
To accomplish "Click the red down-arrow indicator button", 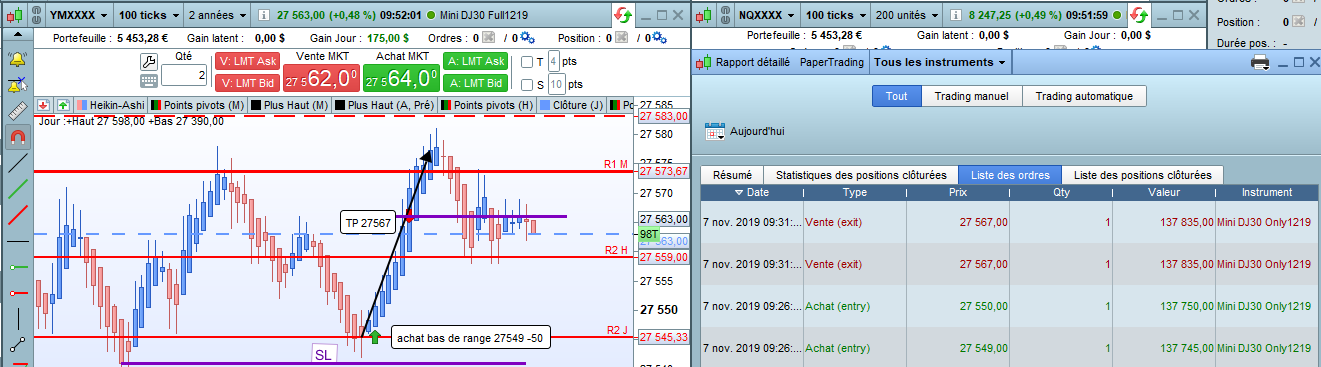I will tap(44, 104).
